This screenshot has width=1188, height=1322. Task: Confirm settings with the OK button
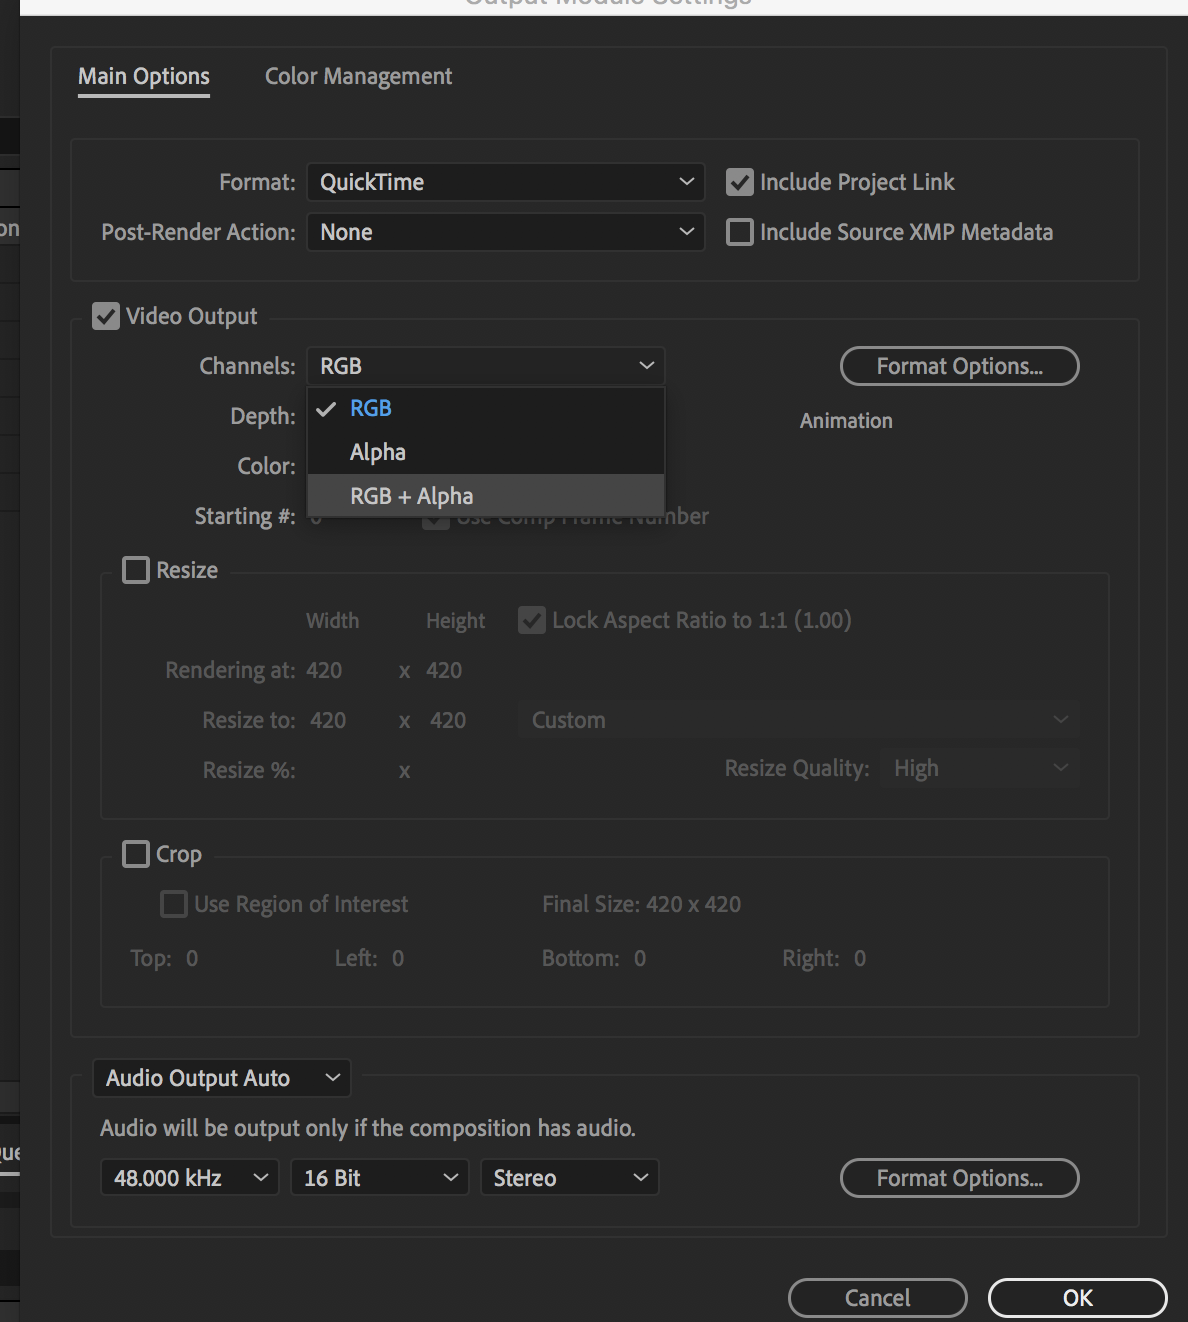(x=1078, y=1298)
